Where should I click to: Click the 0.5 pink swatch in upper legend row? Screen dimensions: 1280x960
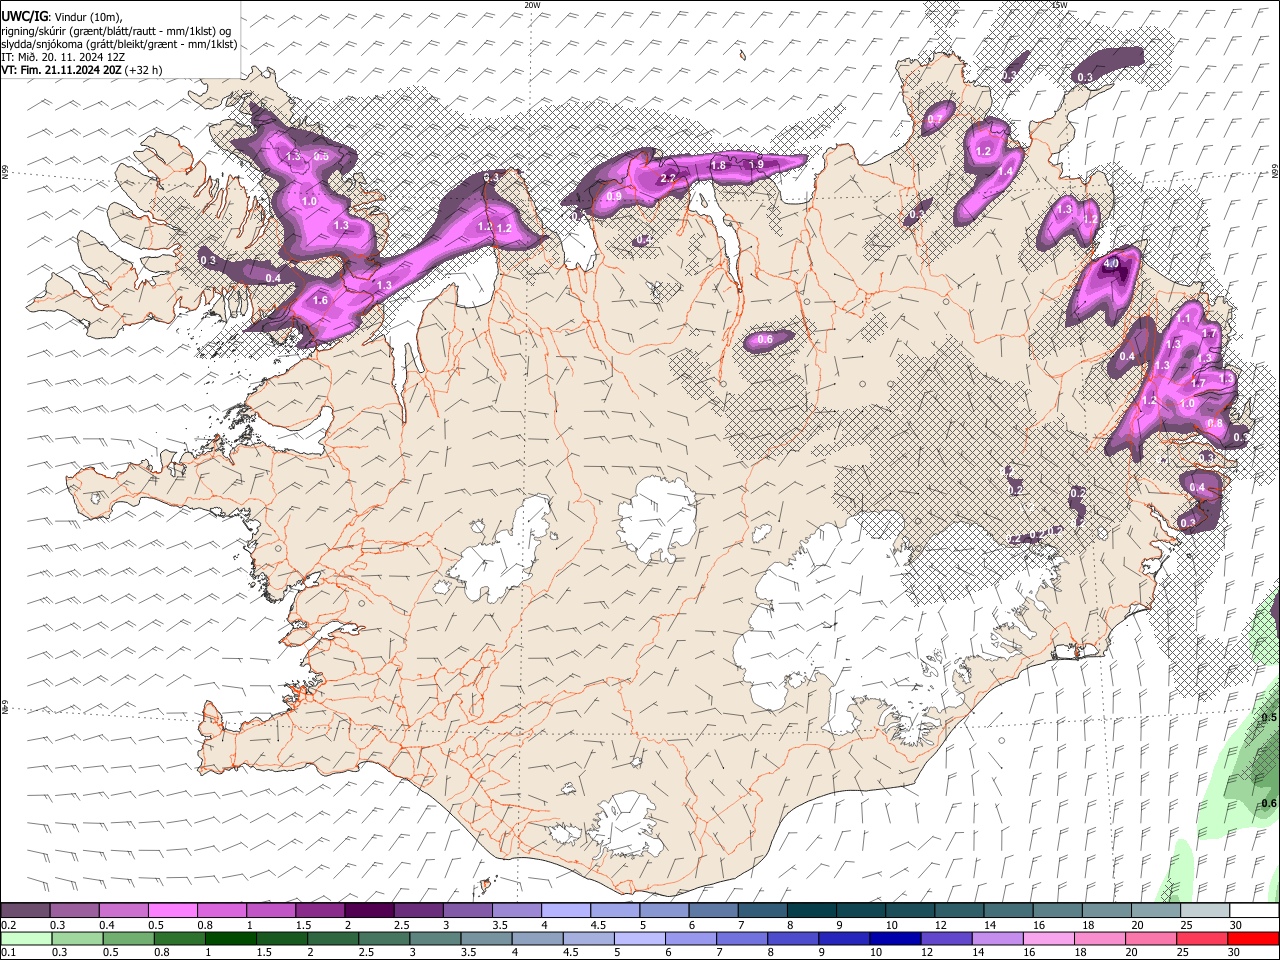pyautogui.click(x=172, y=911)
